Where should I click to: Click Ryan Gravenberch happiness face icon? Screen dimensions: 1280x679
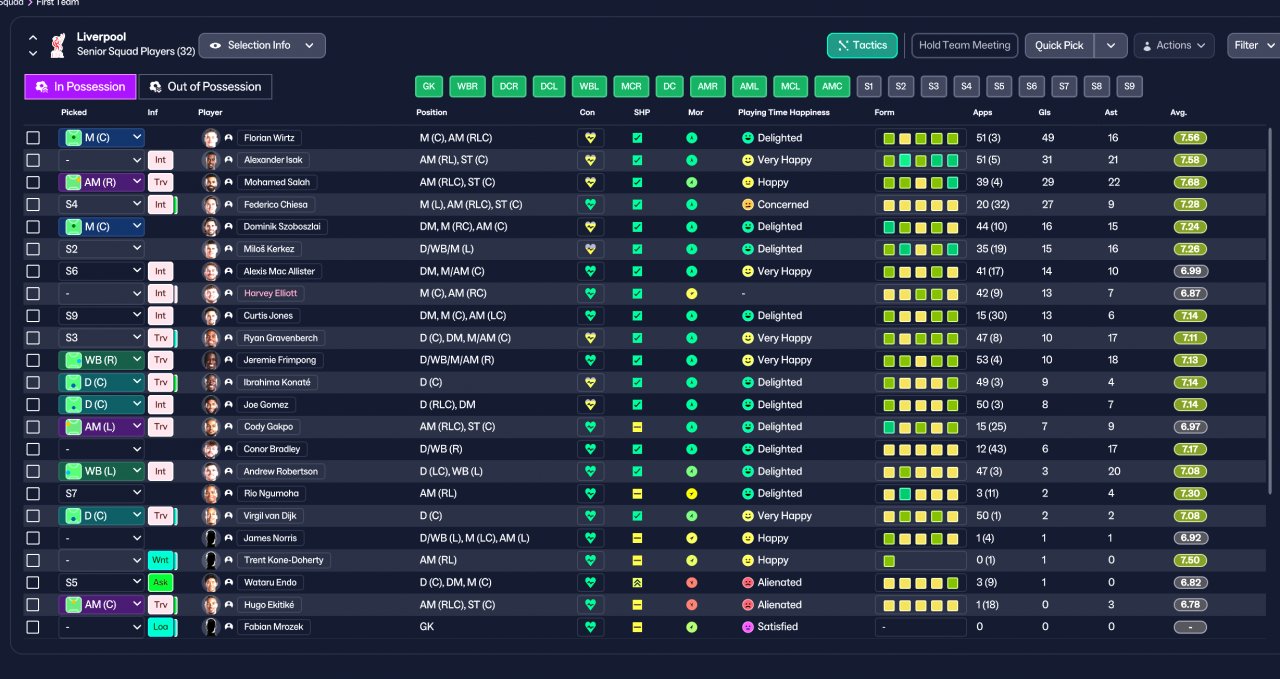pos(747,338)
